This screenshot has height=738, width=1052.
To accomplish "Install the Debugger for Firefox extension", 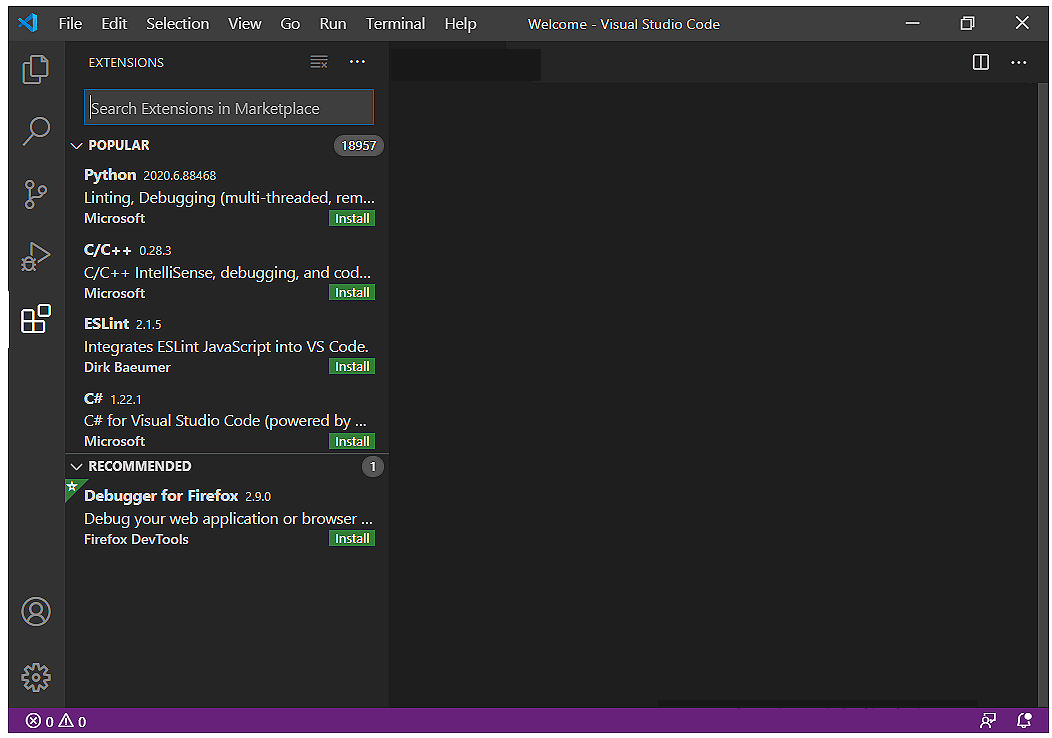I will 352,539.
